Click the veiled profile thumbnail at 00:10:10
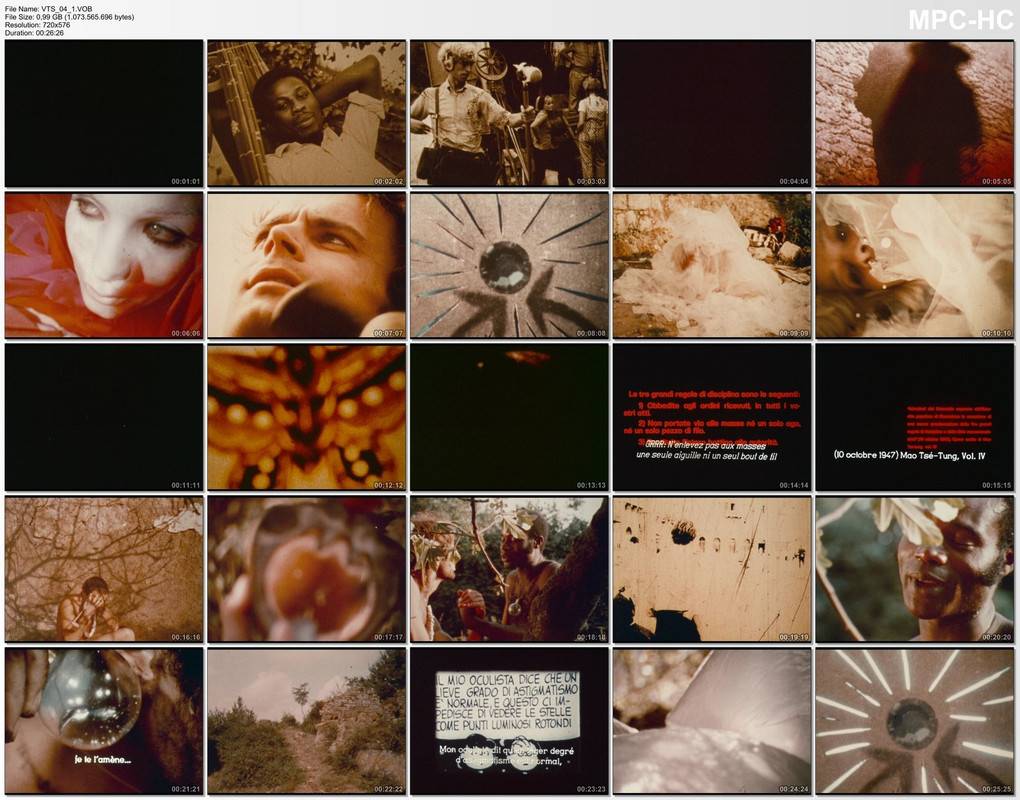This screenshot has height=800, width=1020. (915, 265)
